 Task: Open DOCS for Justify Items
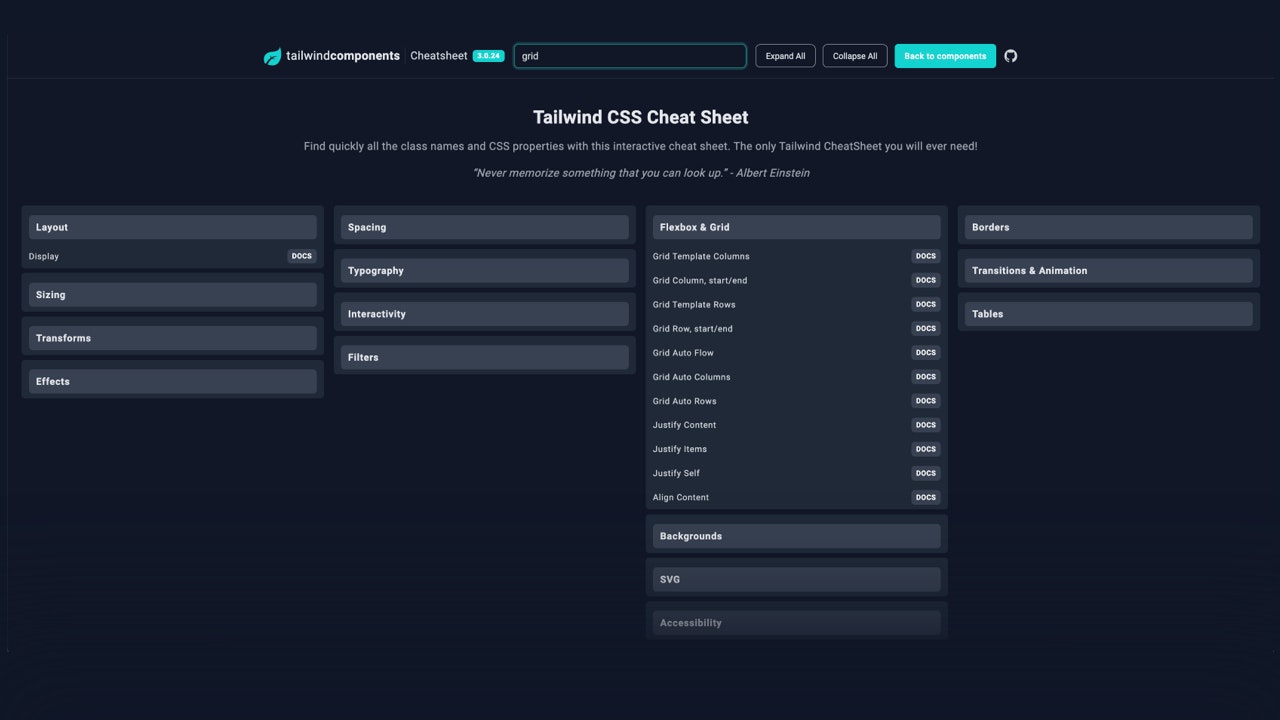(x=926, y=449)
